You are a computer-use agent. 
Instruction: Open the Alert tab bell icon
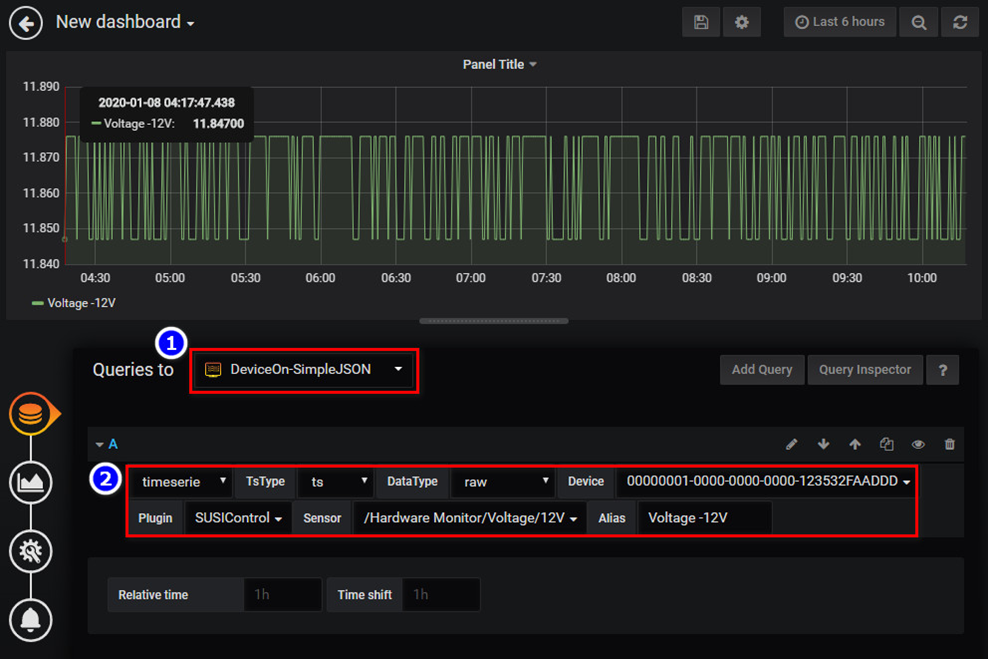coord(31,619)
